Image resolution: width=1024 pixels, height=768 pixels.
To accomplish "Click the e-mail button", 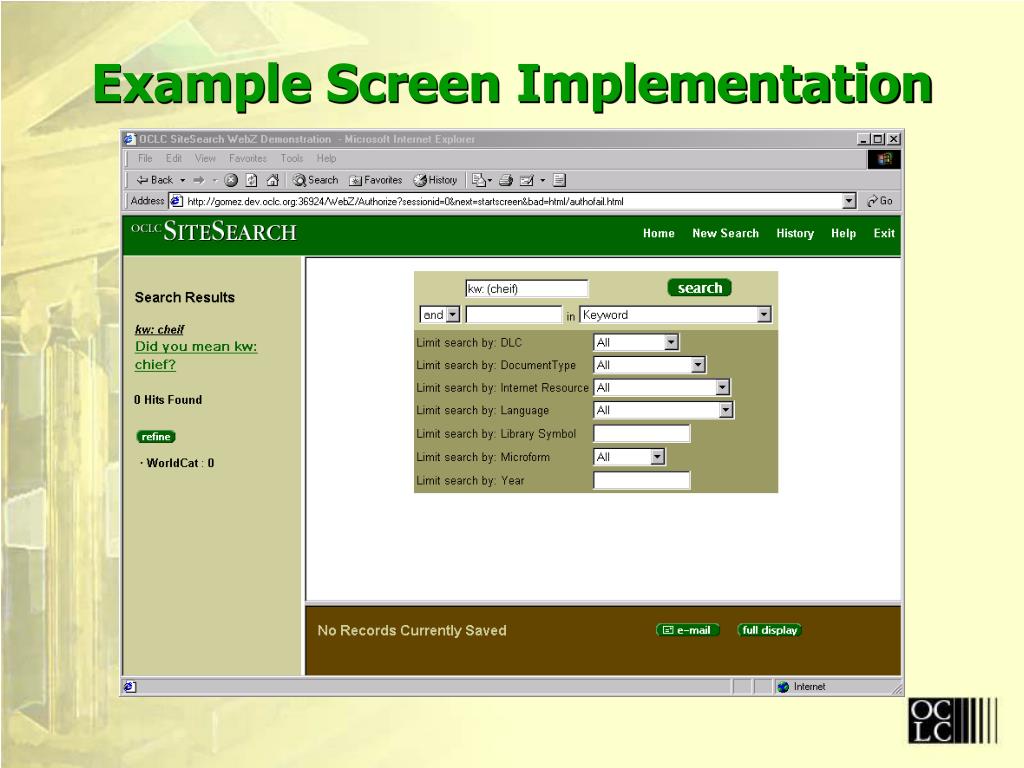I will coord(688,630).
